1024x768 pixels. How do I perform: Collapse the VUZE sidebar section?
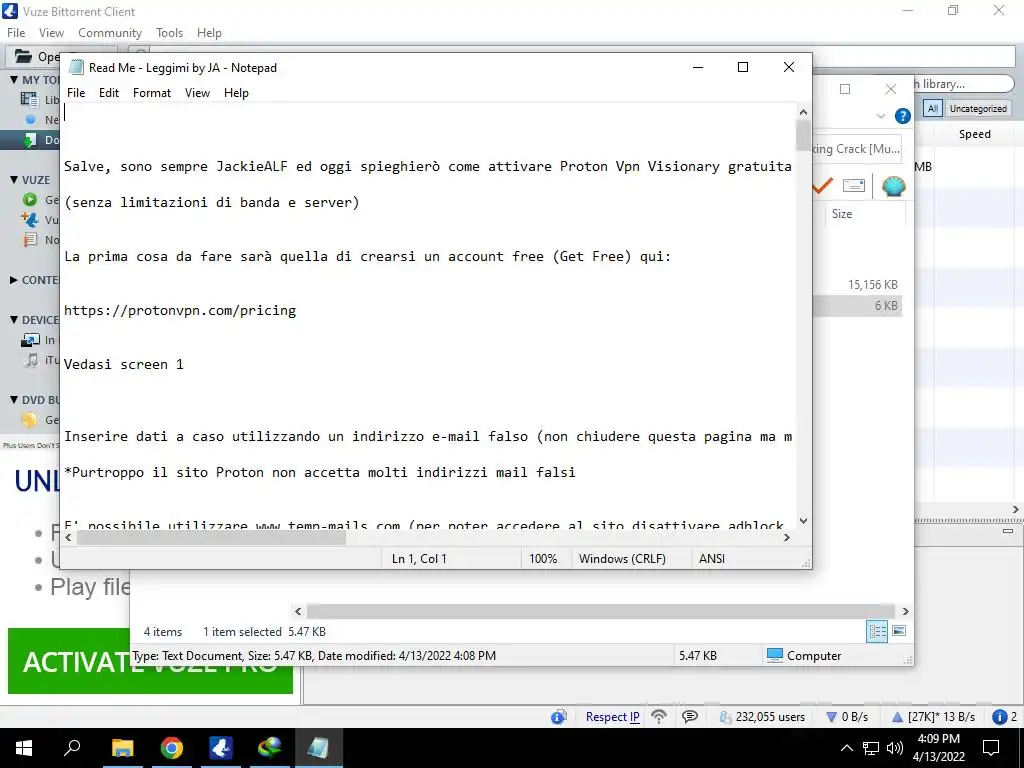point(14,180)
